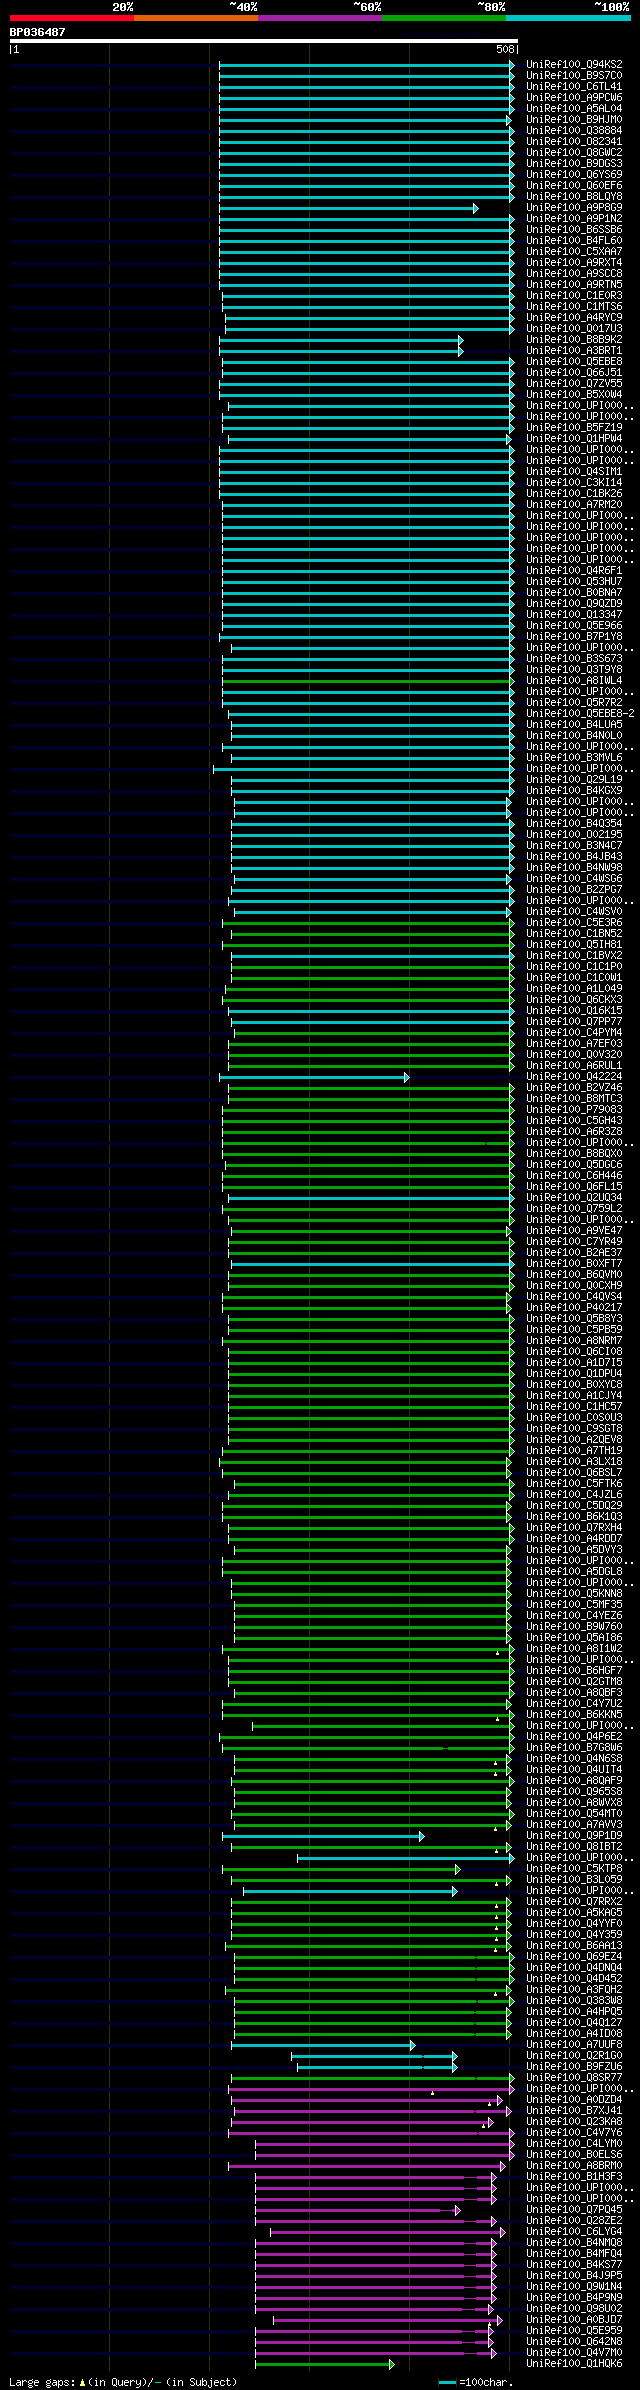The image size is (640, 2390).
Task: Click hit label UniRef100_C5XAA7
Action: click(574, 252)
